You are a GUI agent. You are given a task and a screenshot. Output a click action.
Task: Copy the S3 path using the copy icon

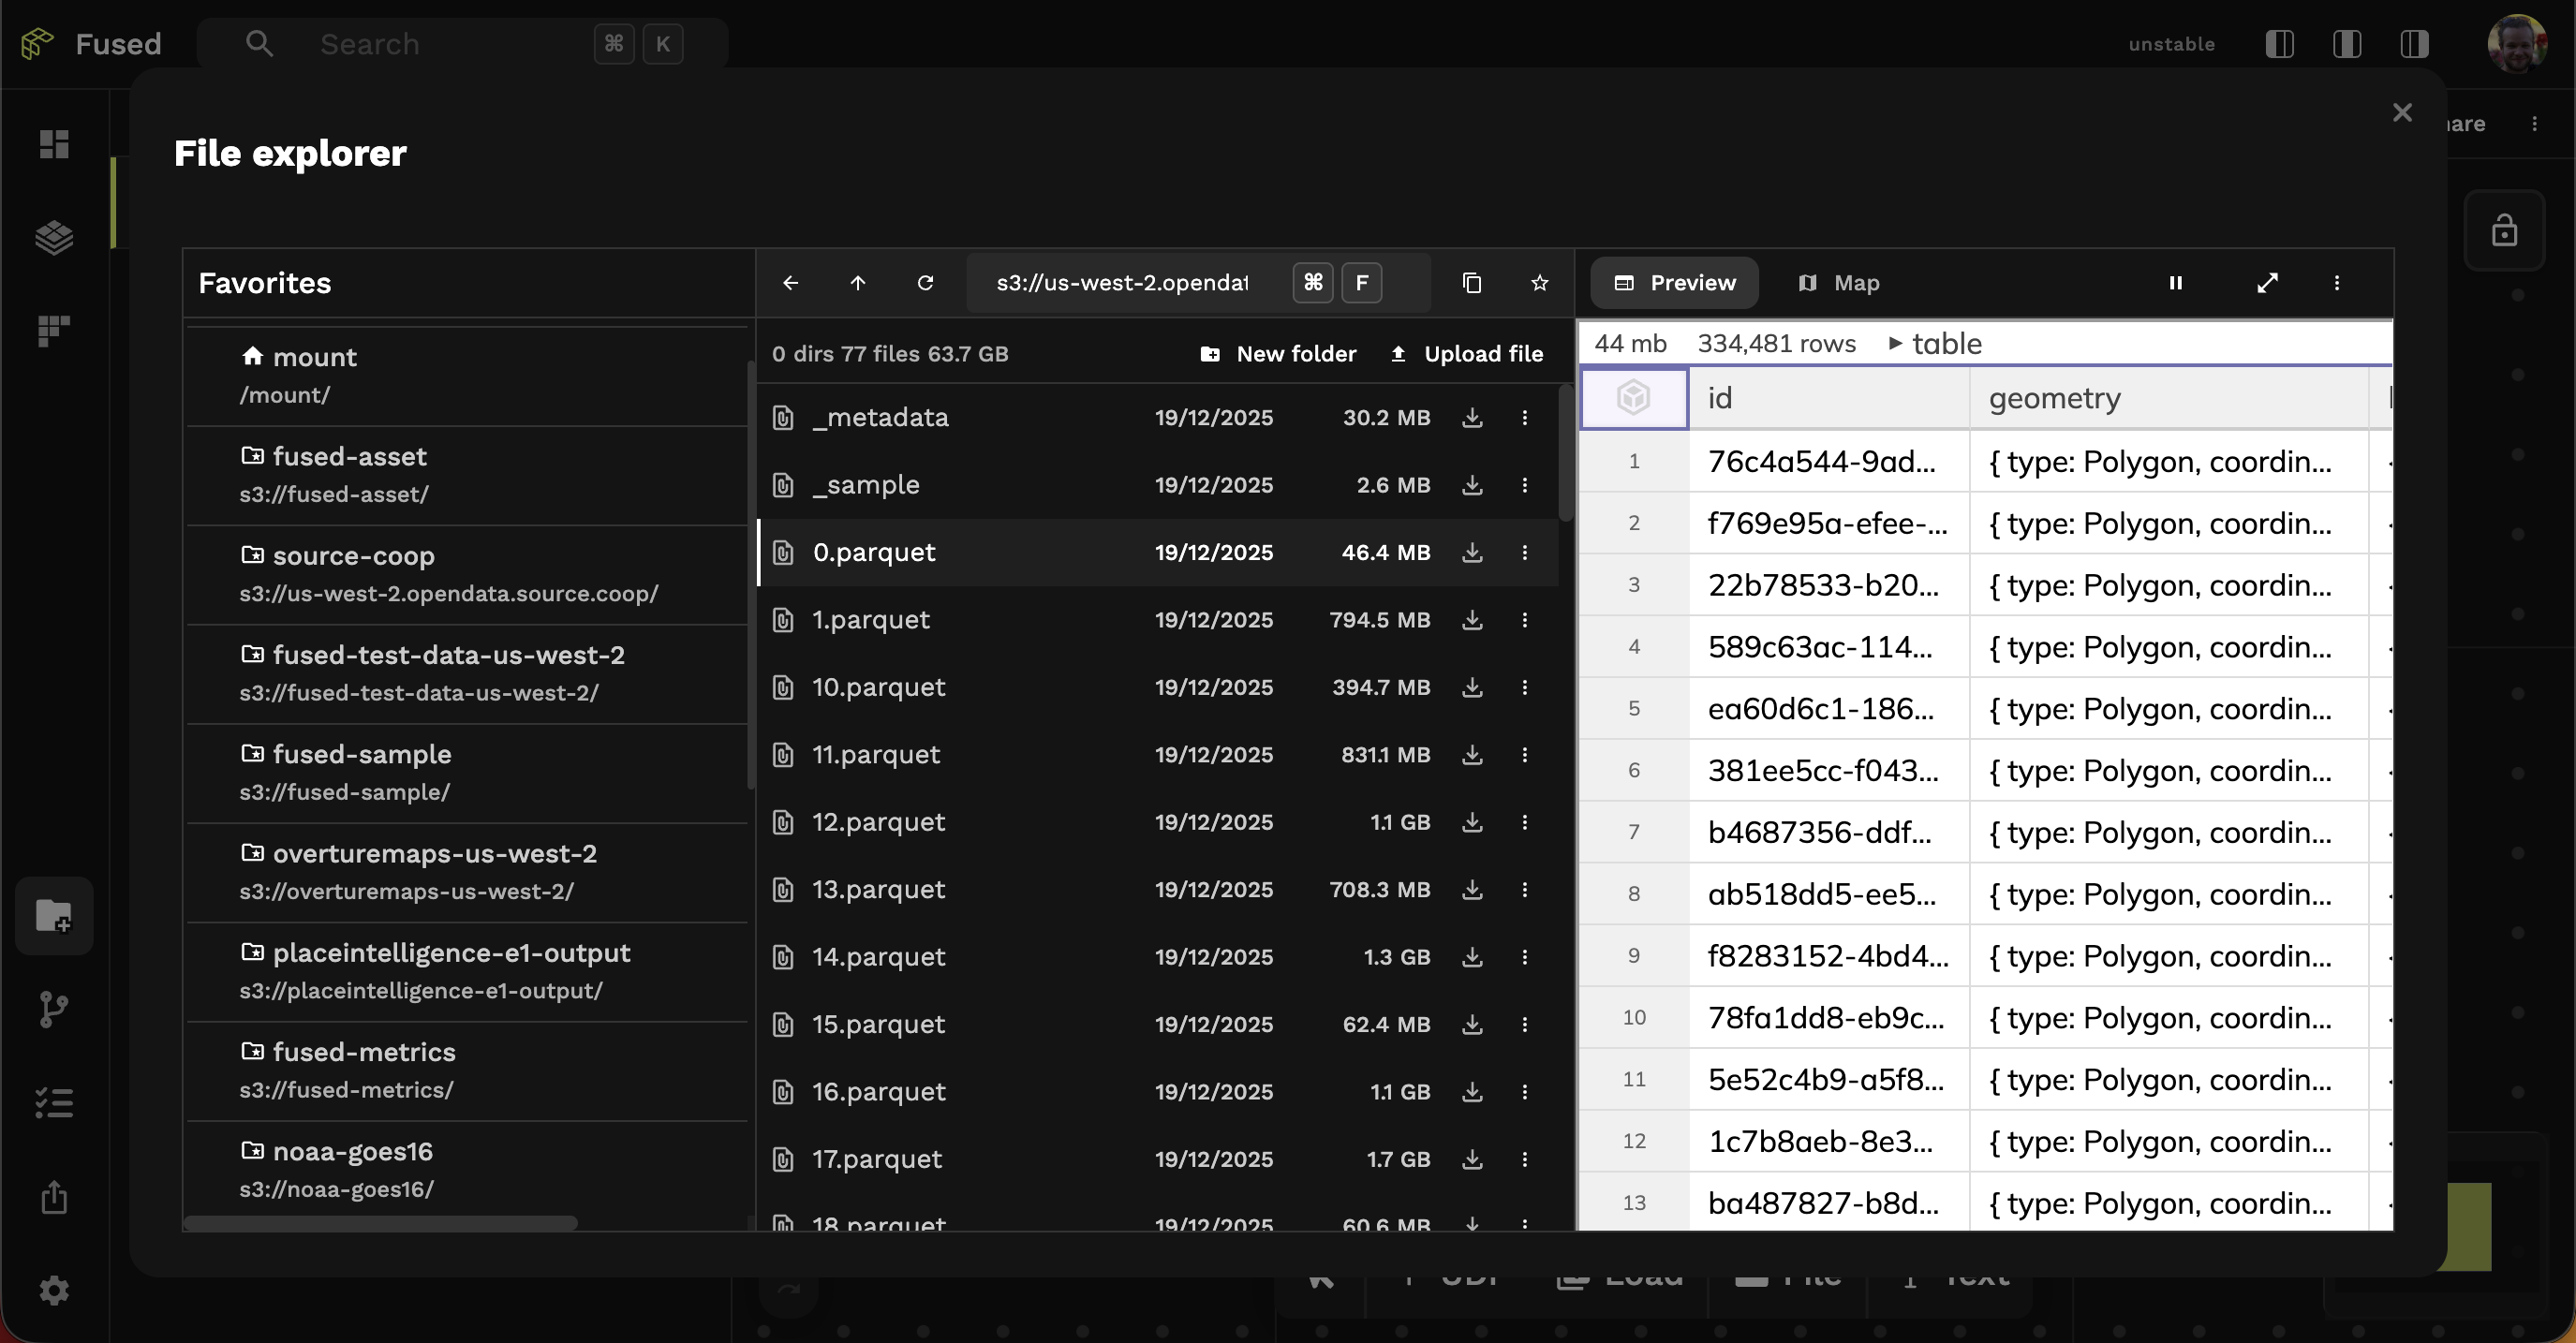pyautogui.click(x=1471, y=283)
